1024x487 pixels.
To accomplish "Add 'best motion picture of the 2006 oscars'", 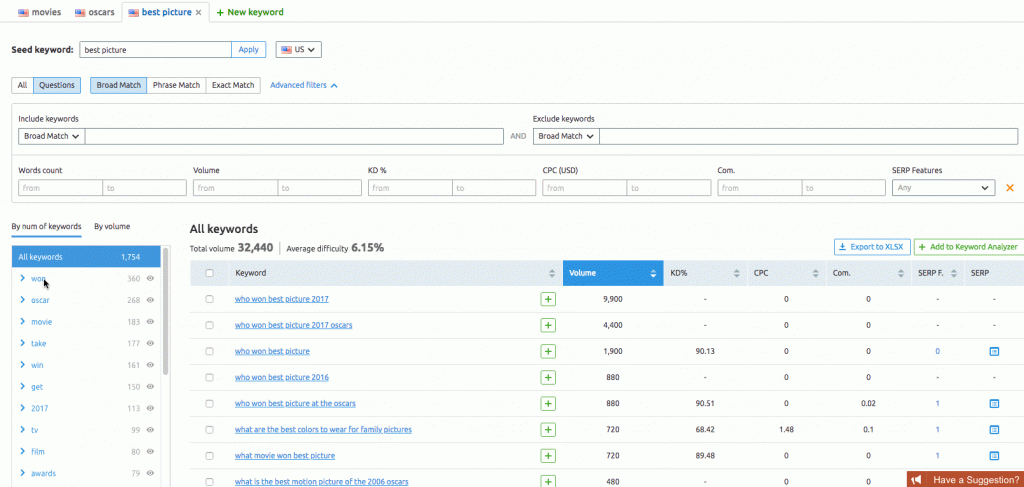I will pyautogui.click(x=548, y=482).
